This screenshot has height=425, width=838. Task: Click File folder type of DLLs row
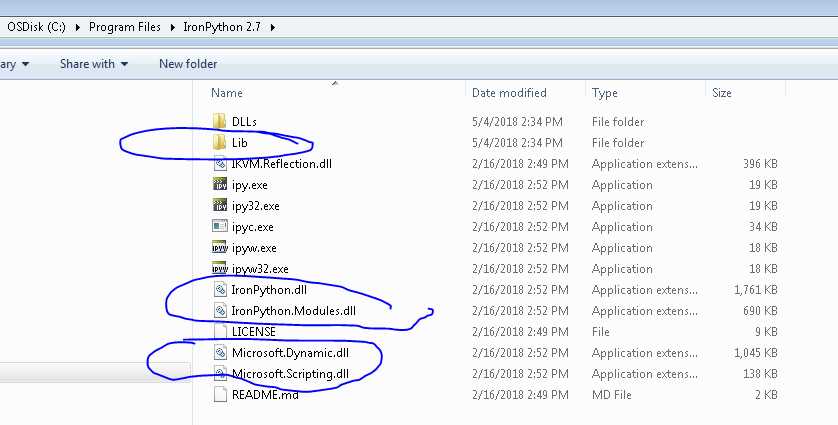point(618,121)
